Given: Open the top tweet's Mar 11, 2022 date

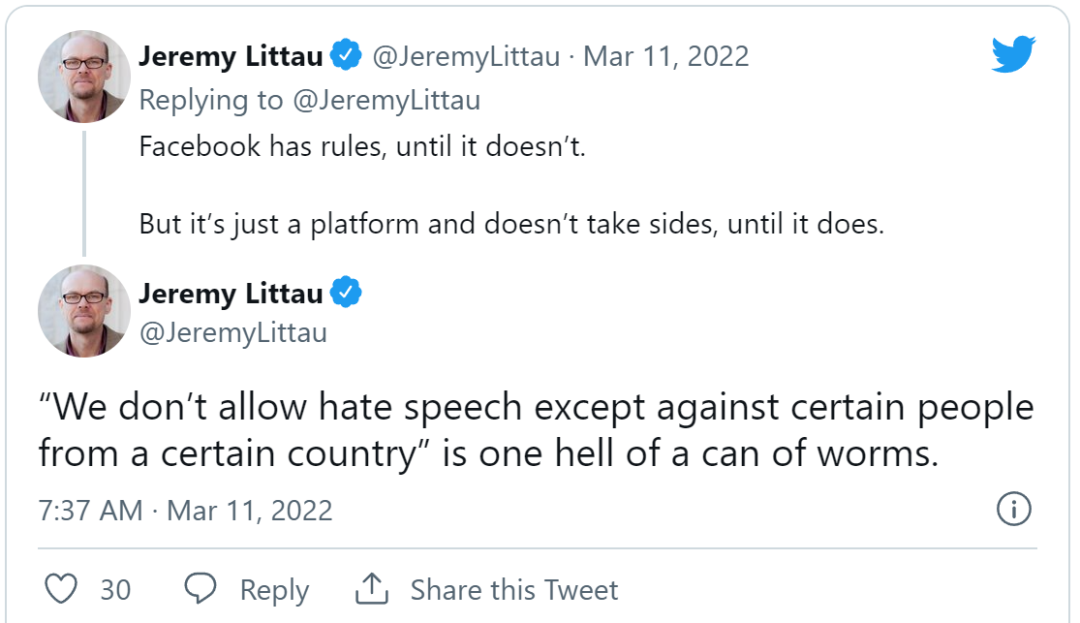Looking at the screenshot, I should tap(666, 57).
